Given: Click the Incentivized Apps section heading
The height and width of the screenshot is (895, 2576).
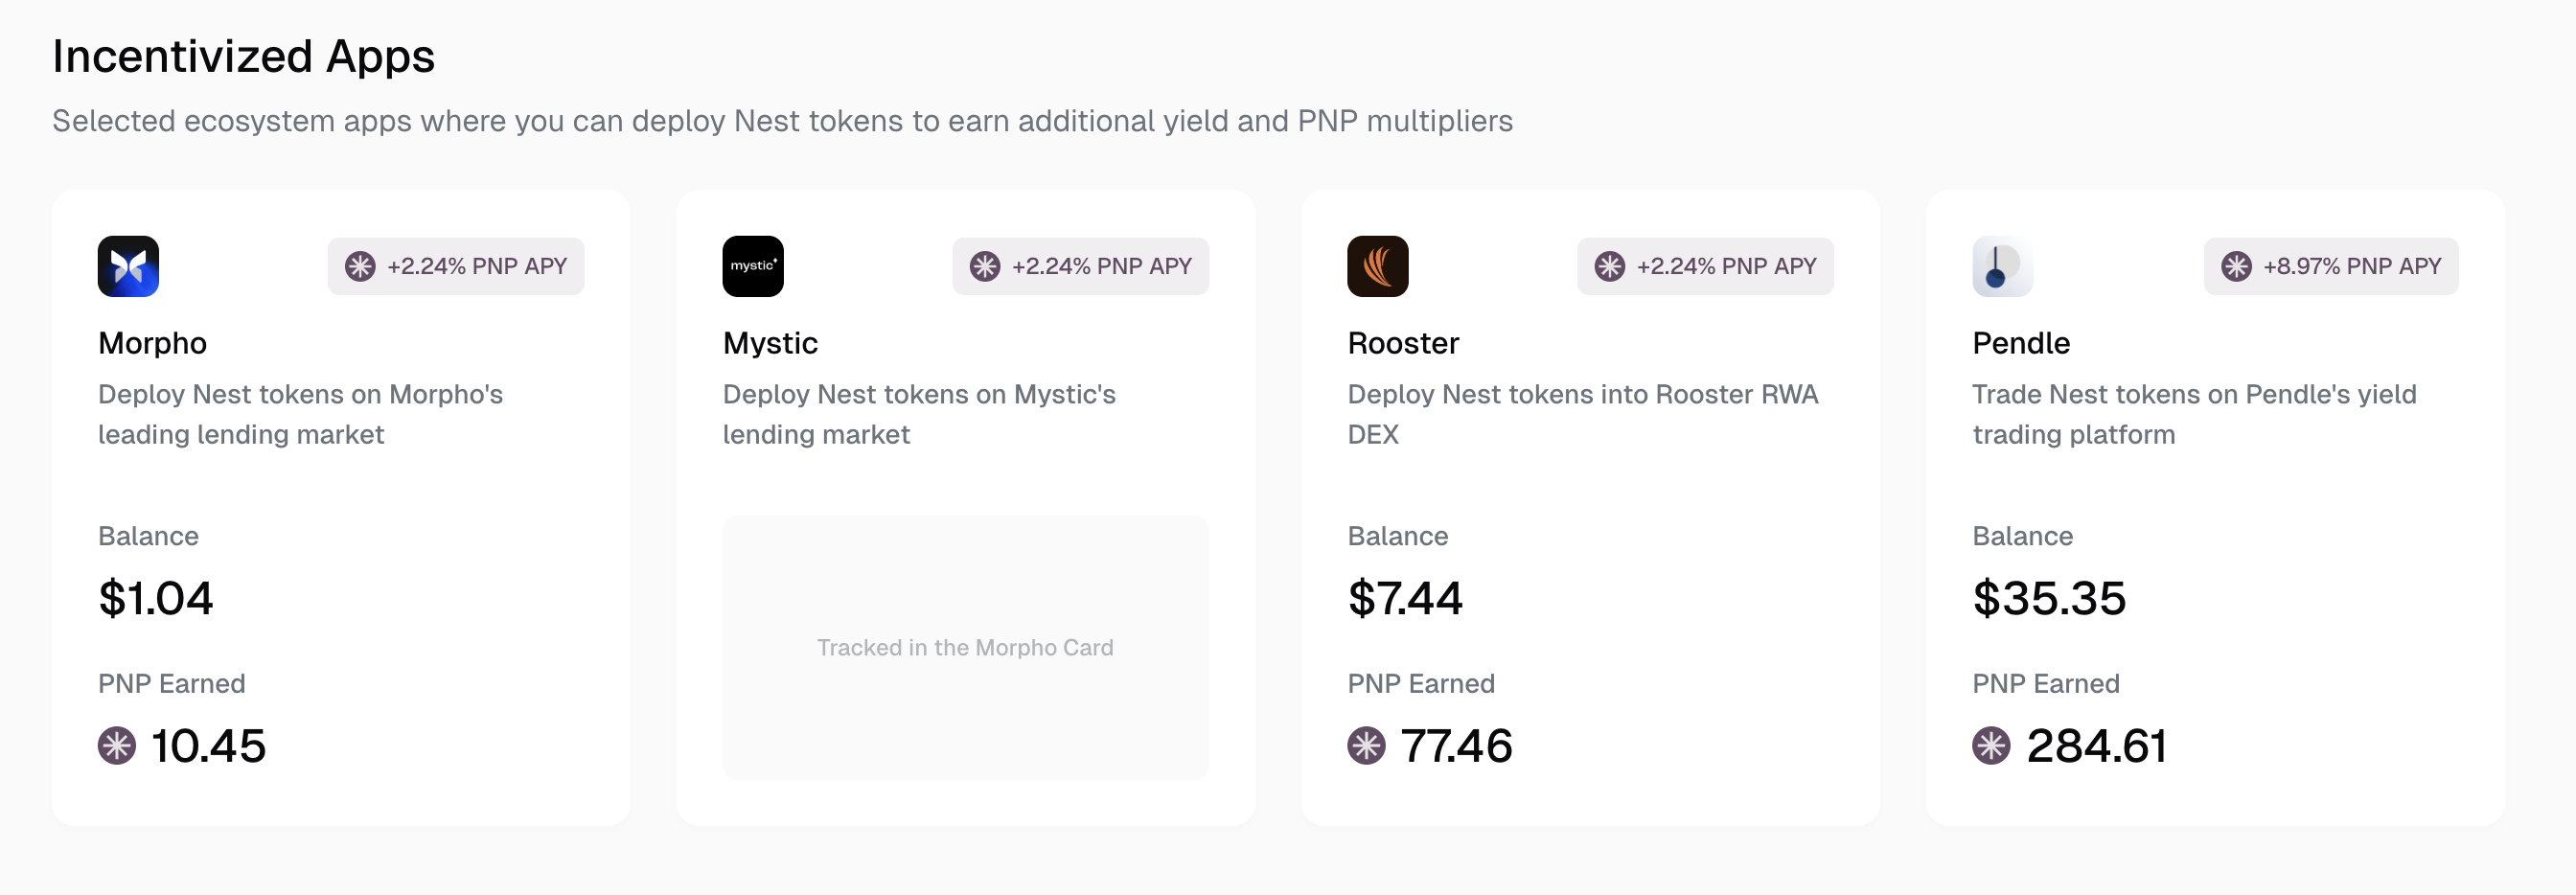Looking at the screenshot, I should click(x=243, y=56).
